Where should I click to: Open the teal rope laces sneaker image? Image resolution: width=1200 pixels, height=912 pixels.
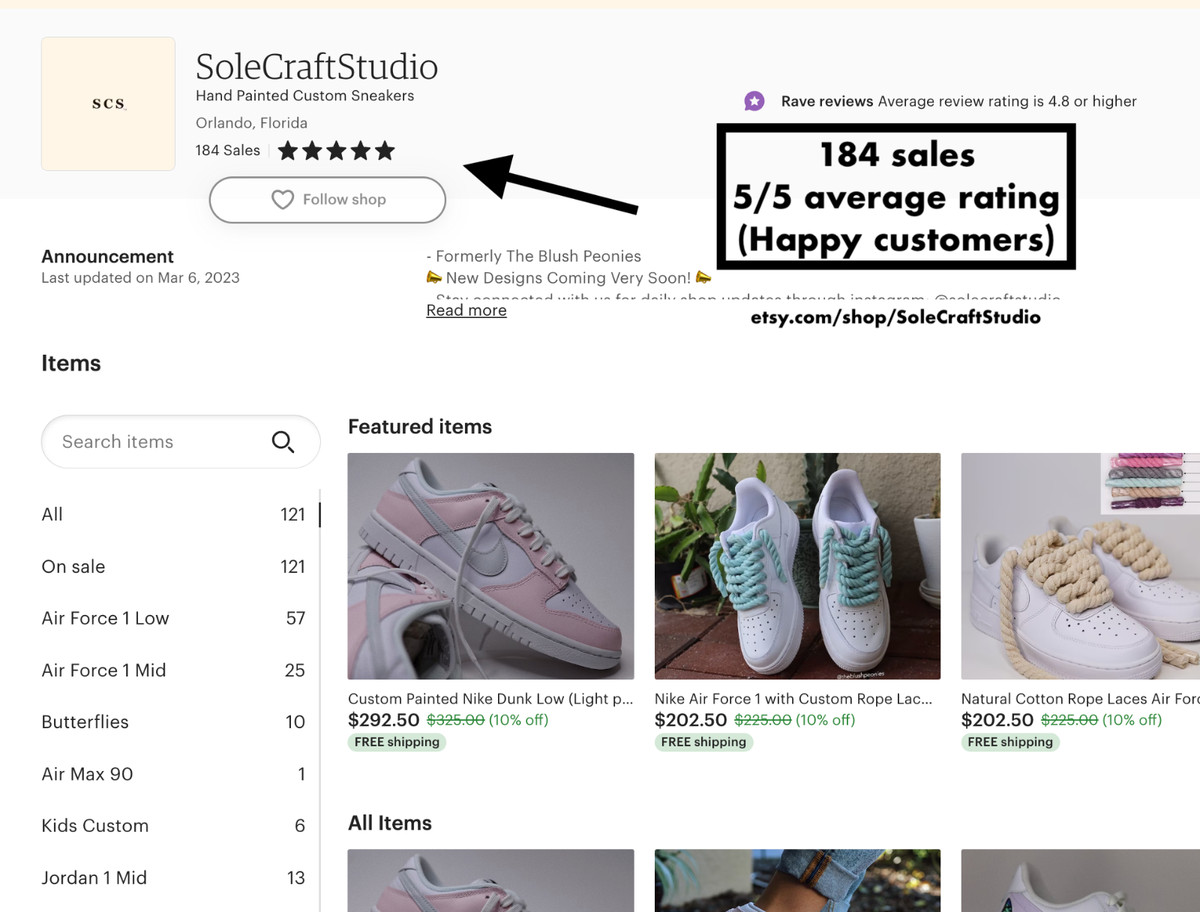[797, 566]
